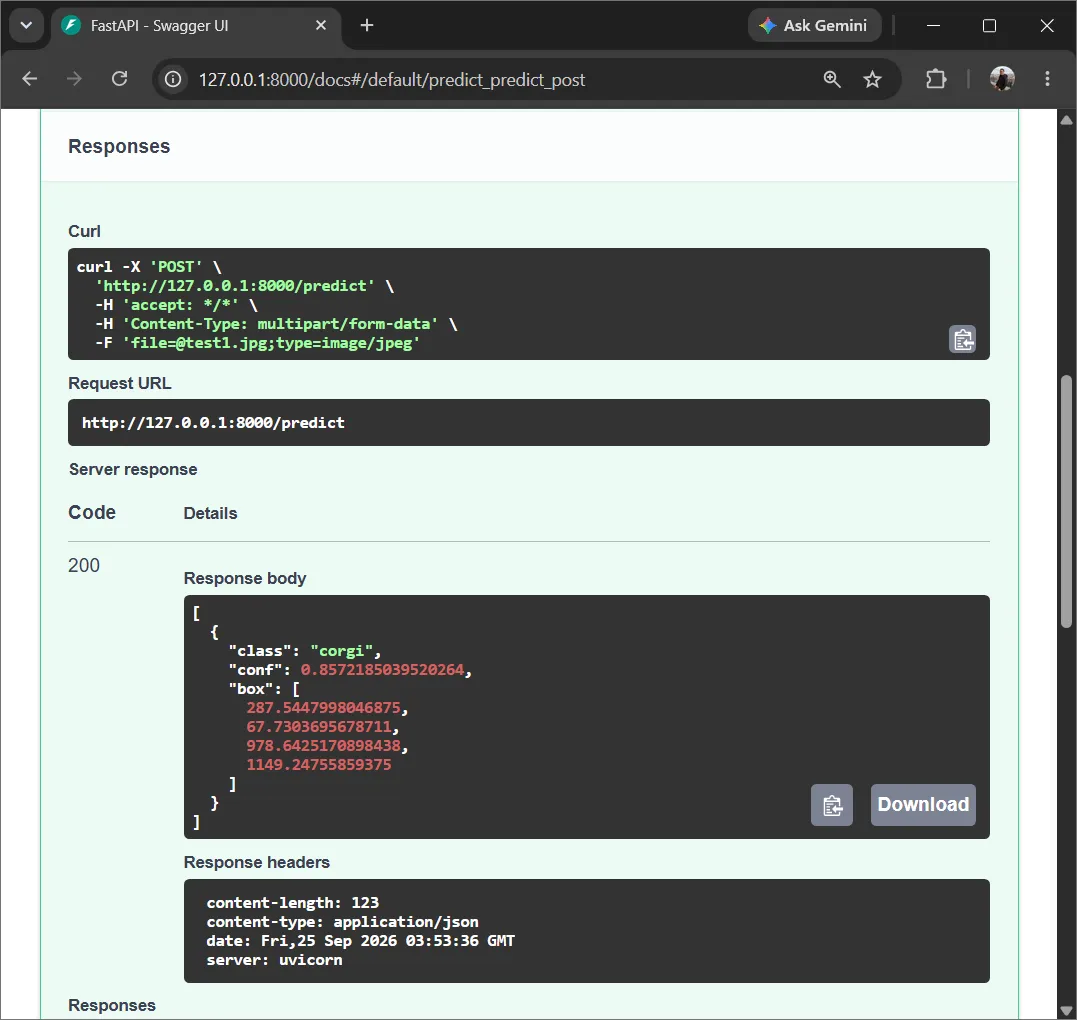The image size is (1077, 1020).
Task: View site information icon in address bar
Action: pos(173,80)
